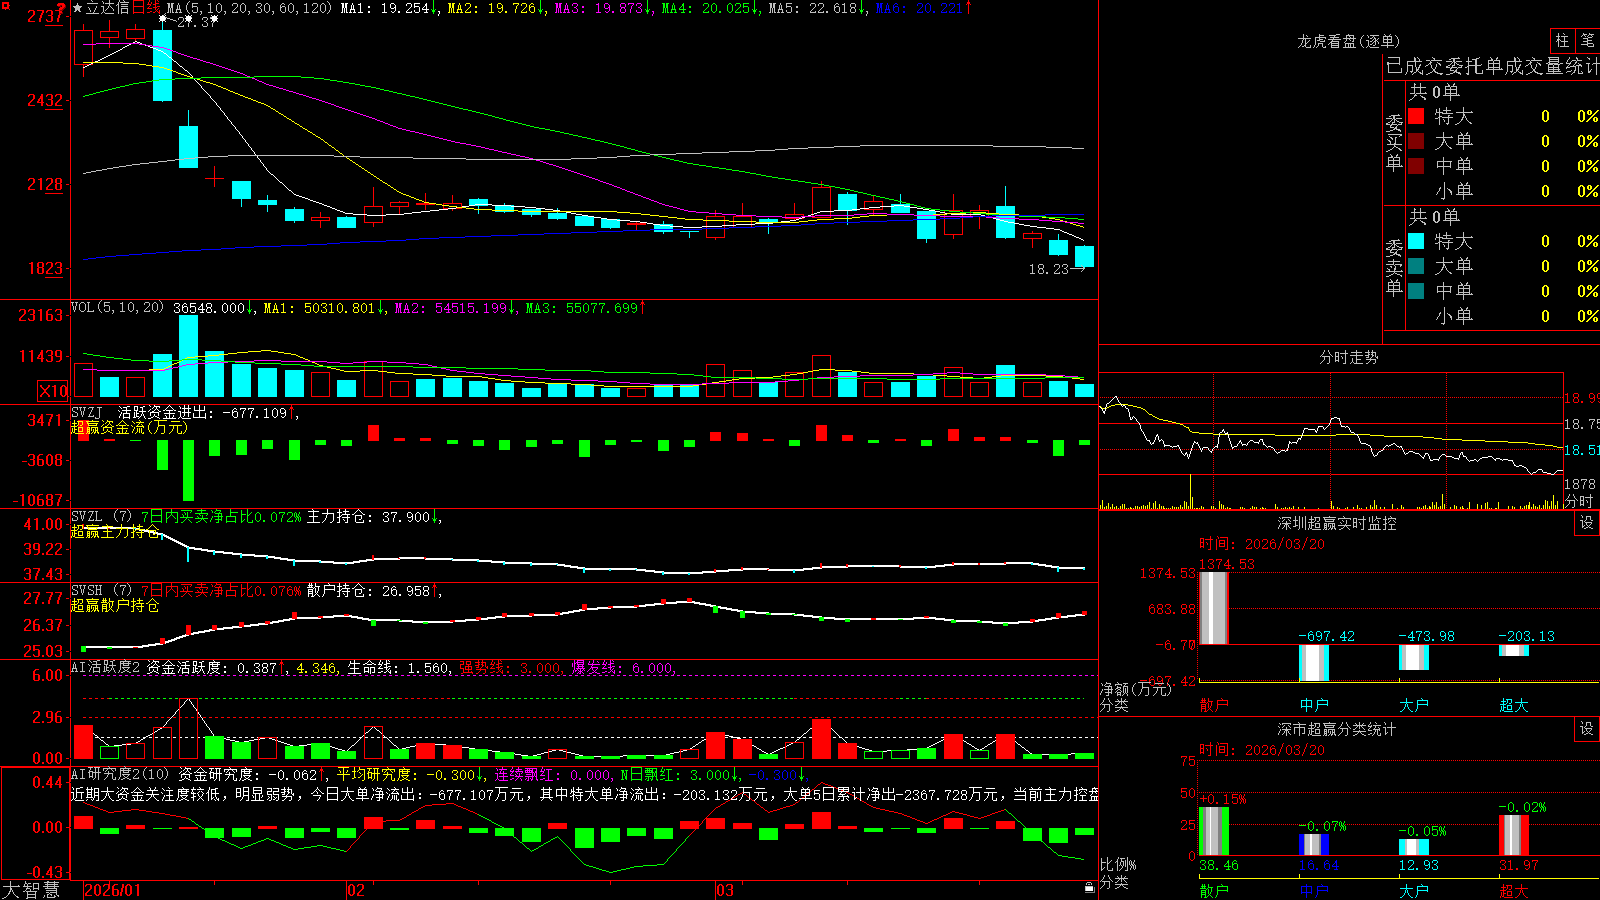Open 设 settings for 深圳超赢实时监控
Screen dimensions: 1600x900
[1586, 523]
